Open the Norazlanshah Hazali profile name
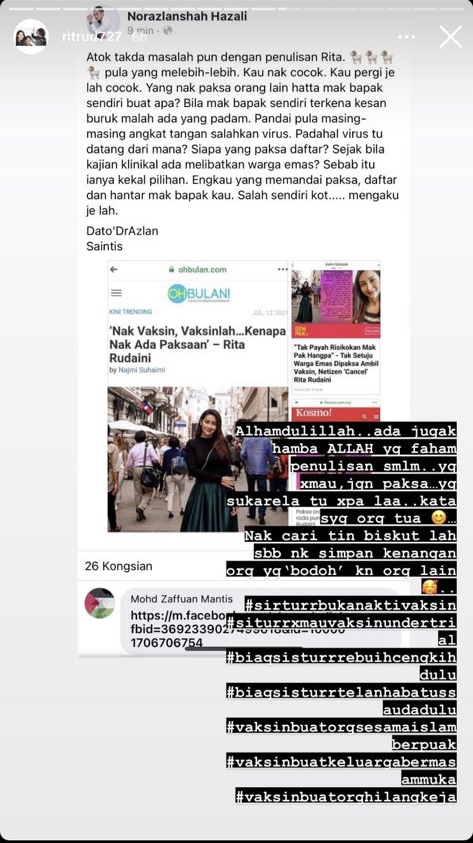 (187, 17)
